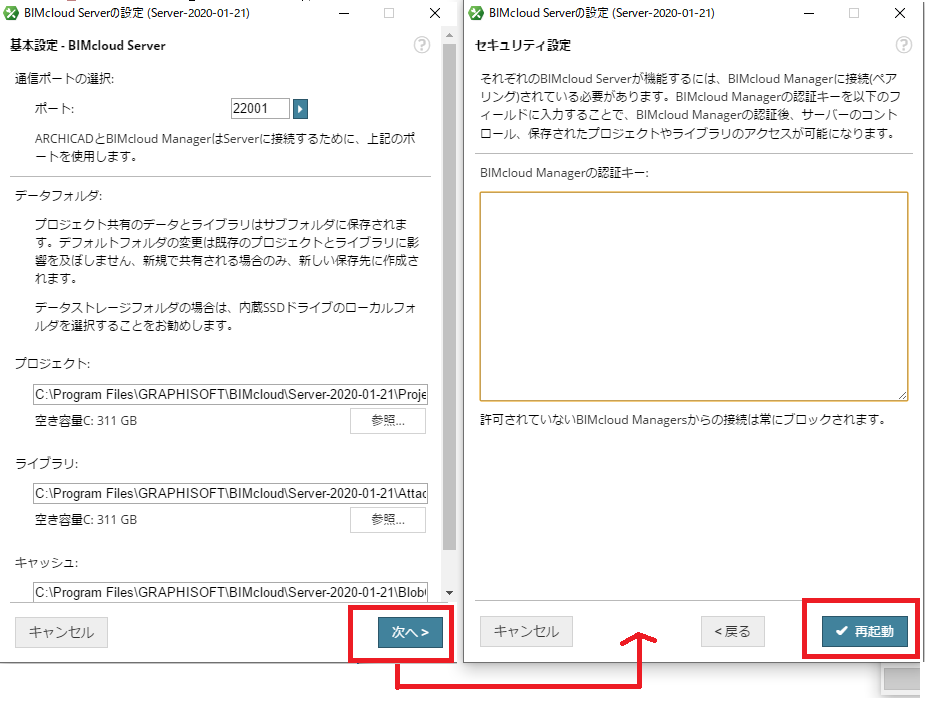937x703 pixels.
Task: Click the 次へ > next button
Action: click(x=411, y=632)
